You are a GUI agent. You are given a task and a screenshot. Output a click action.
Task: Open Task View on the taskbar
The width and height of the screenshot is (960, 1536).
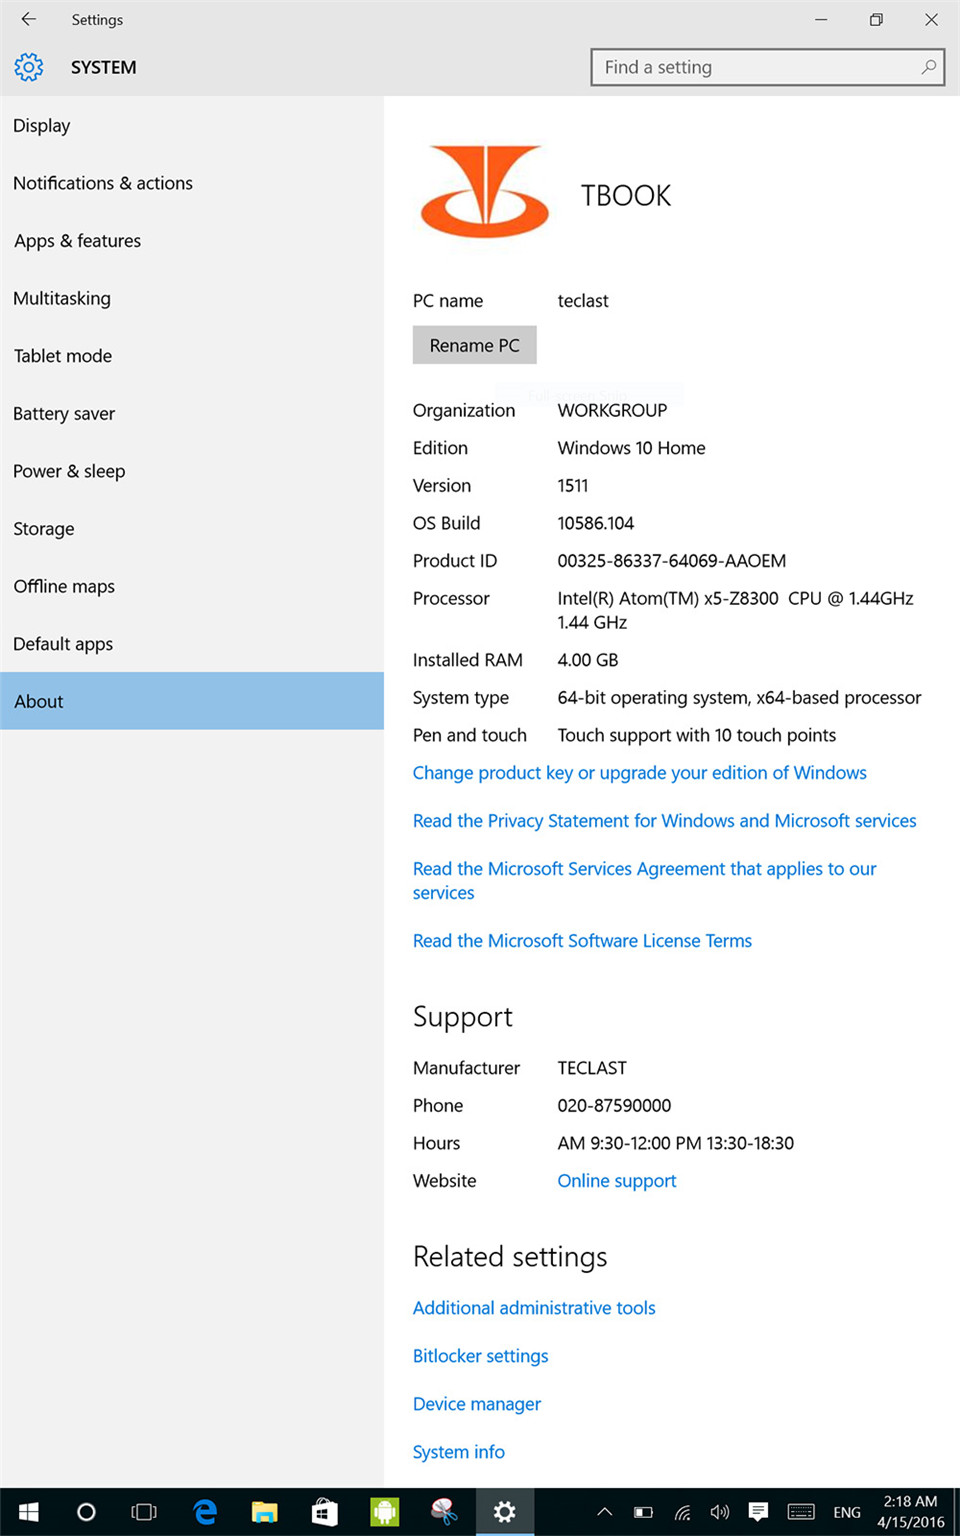[144, 1512]
